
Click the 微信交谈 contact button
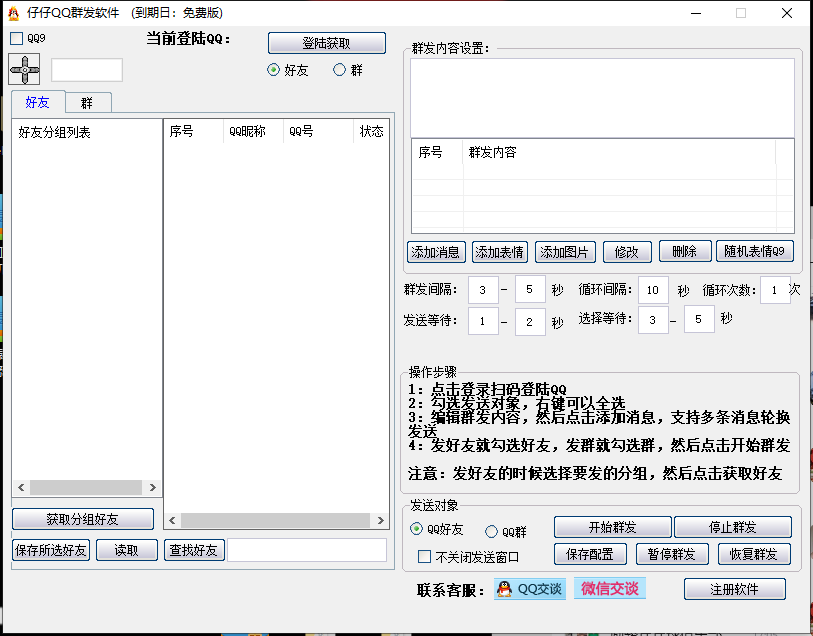coord(610,589)
